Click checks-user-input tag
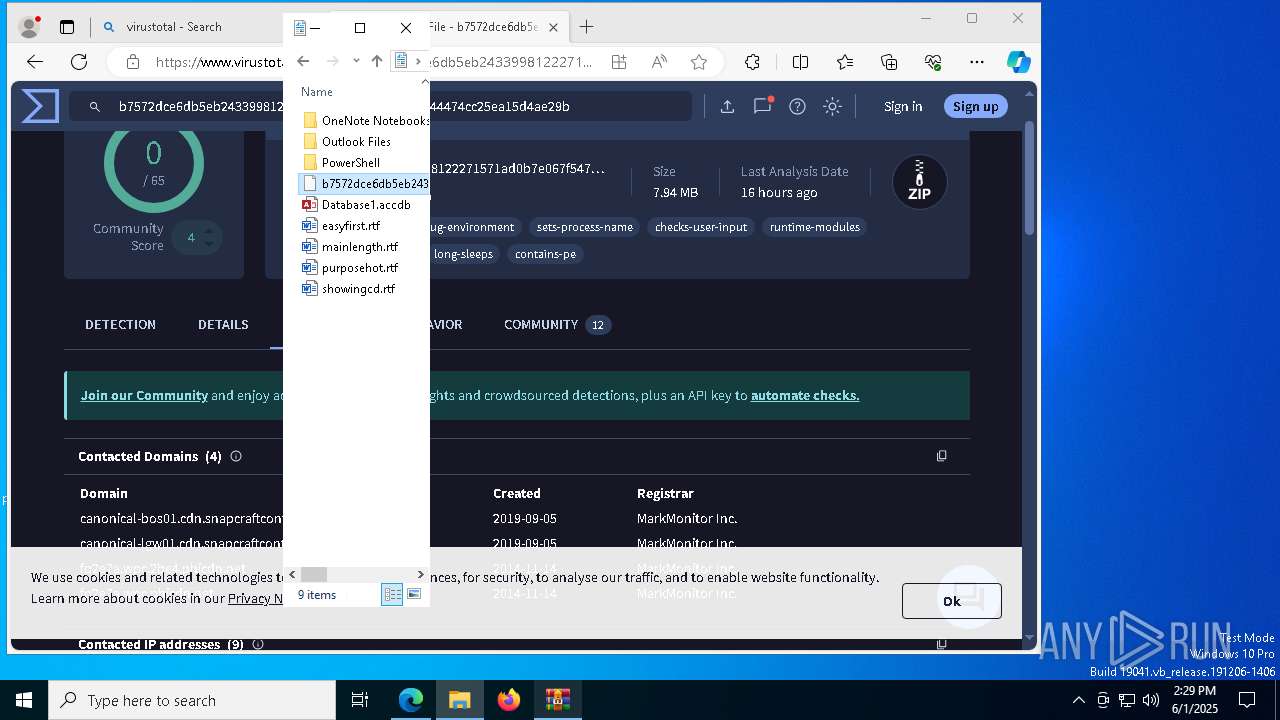Screen dimensions: 1280x720 pyautogui.click(x=700, y=227)
